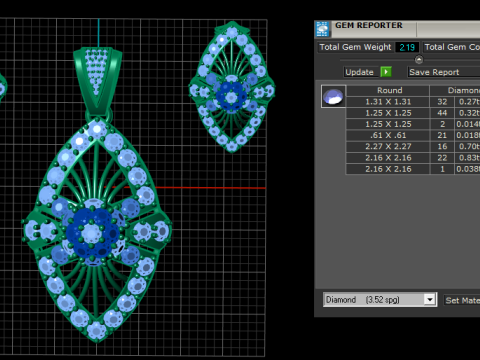Click the Save Report button
The height and width of the screenshot is (360, 480).
tap(444, 72)
